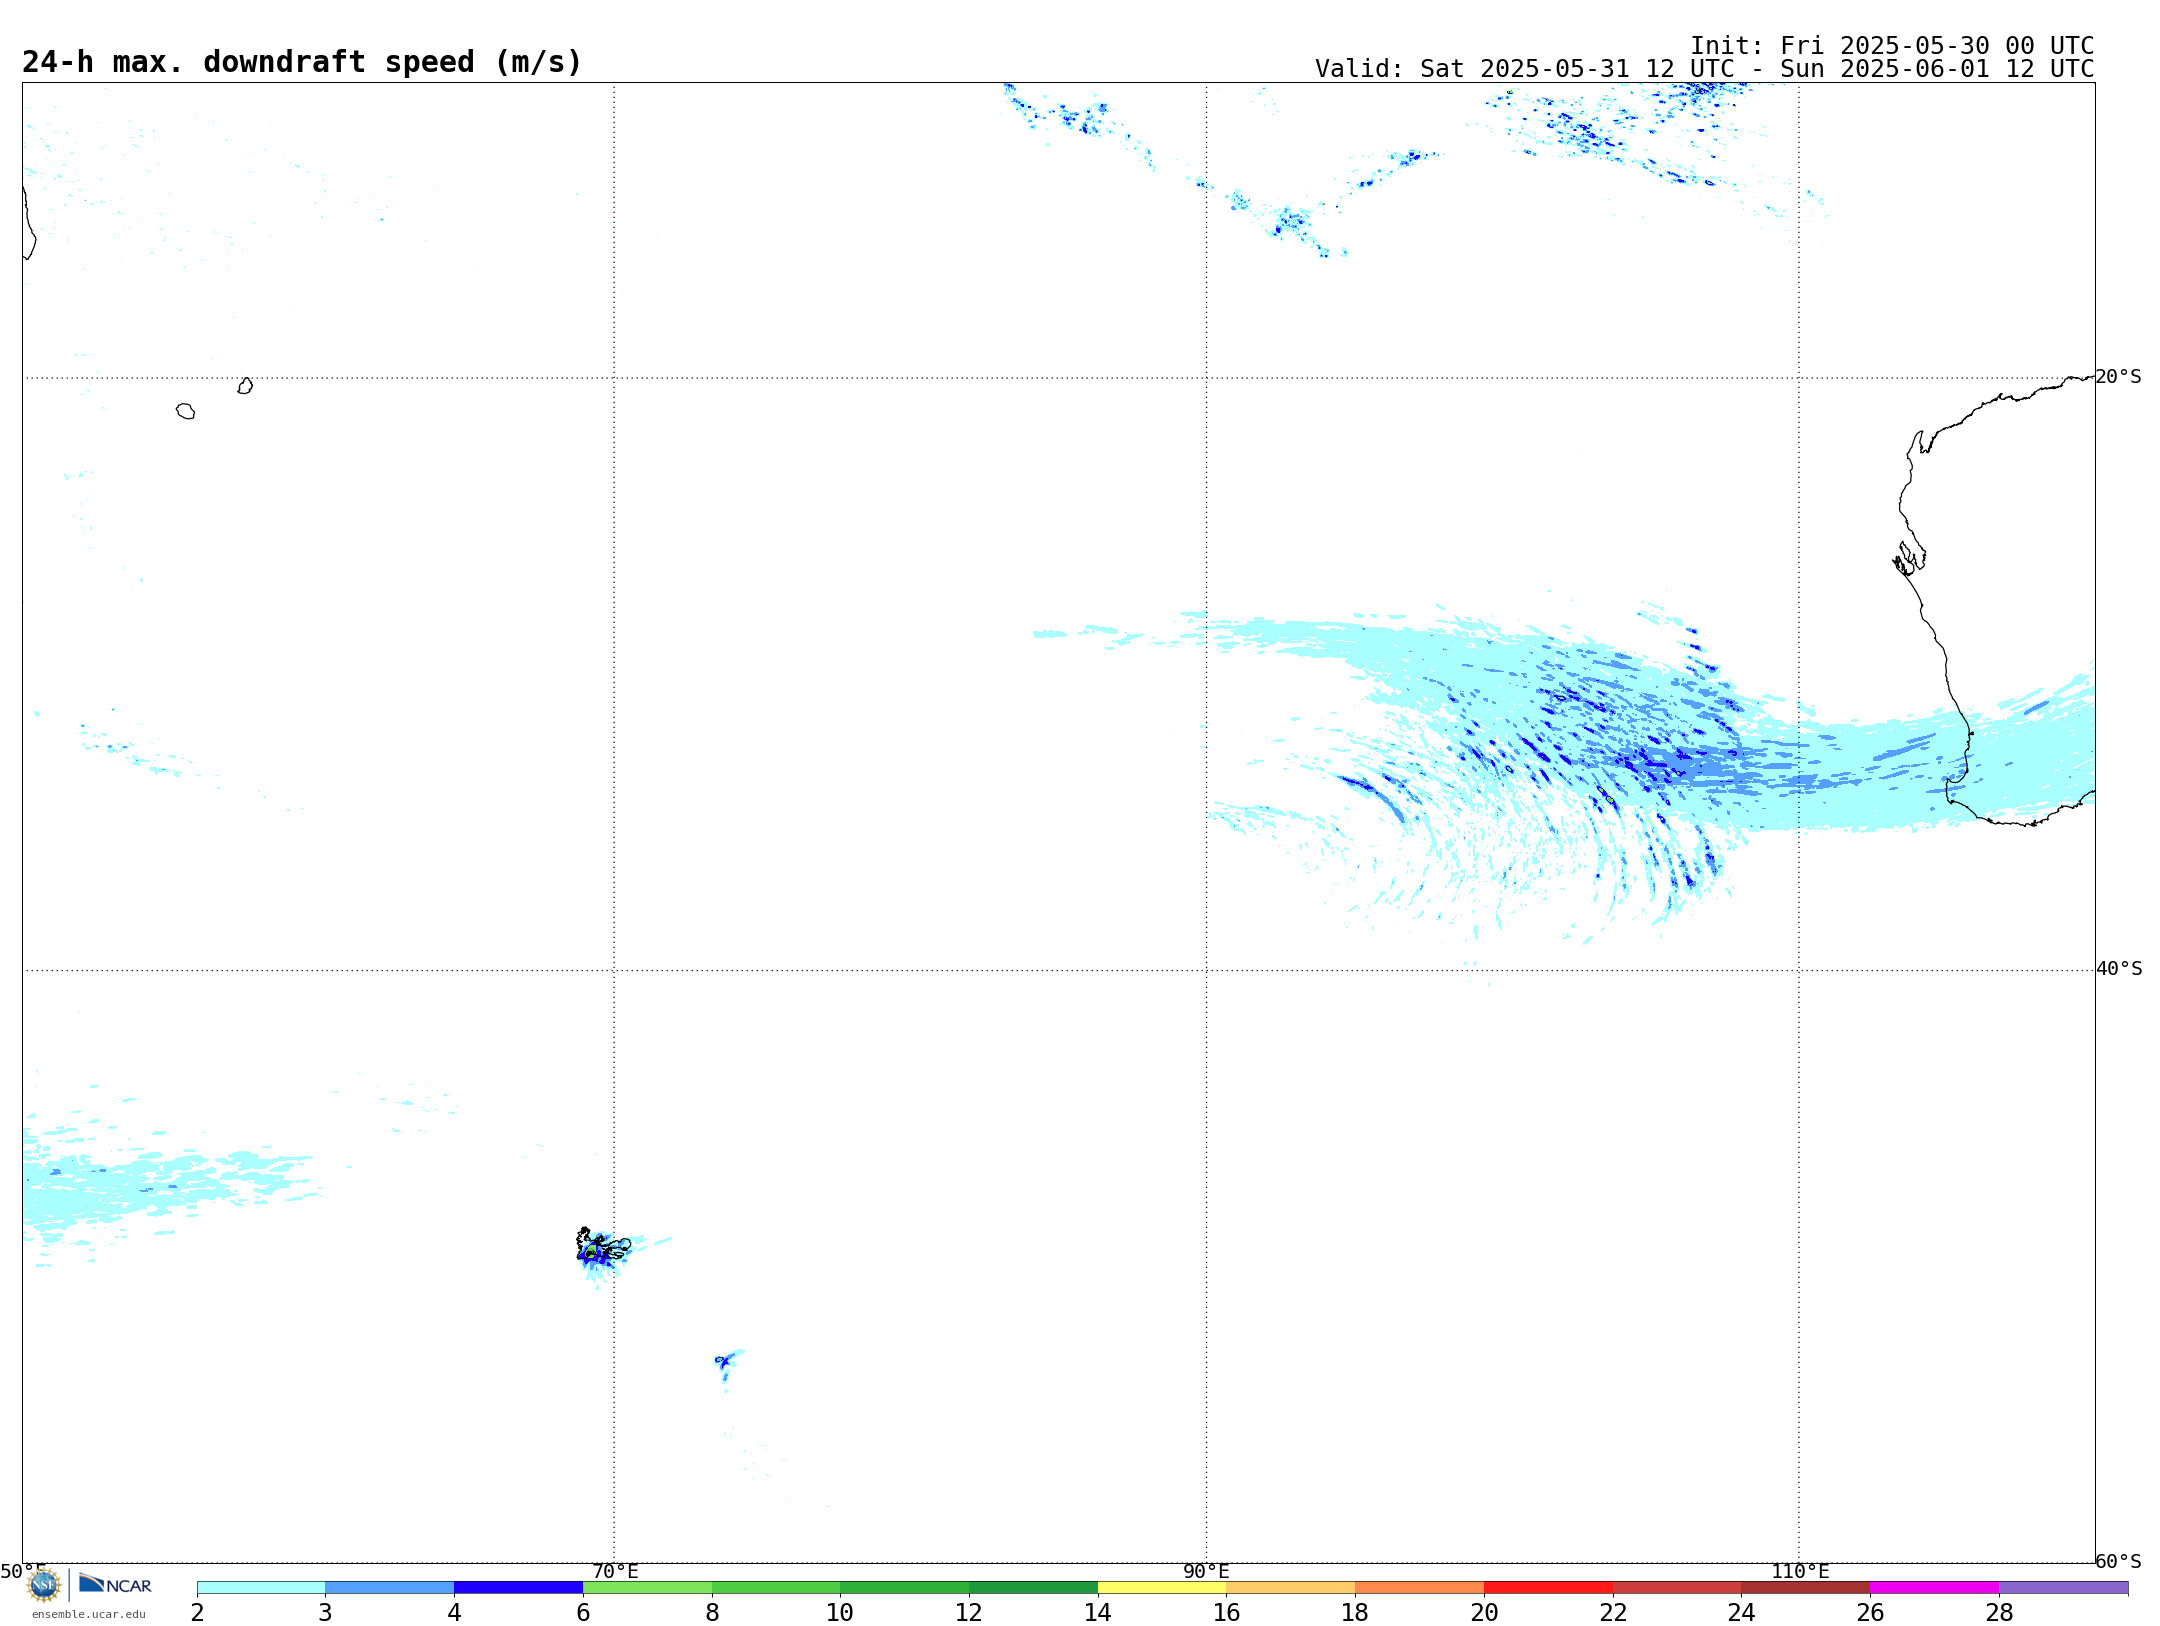This screenshot has width=2160, height=1626.
Task: Click the 60°S latitude label
Action: pos(2118,1561)
